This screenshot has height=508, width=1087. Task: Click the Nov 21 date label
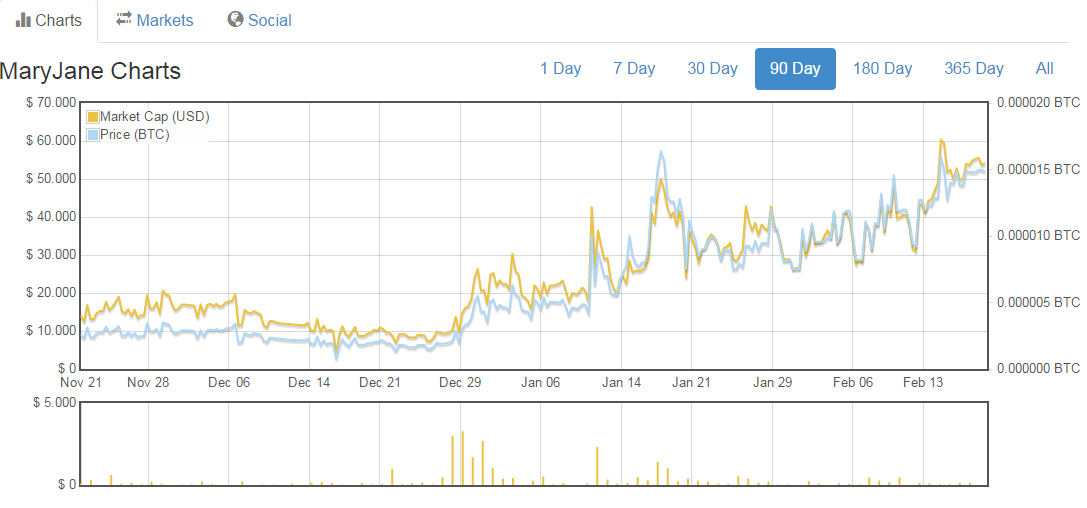tap(80, 383)
